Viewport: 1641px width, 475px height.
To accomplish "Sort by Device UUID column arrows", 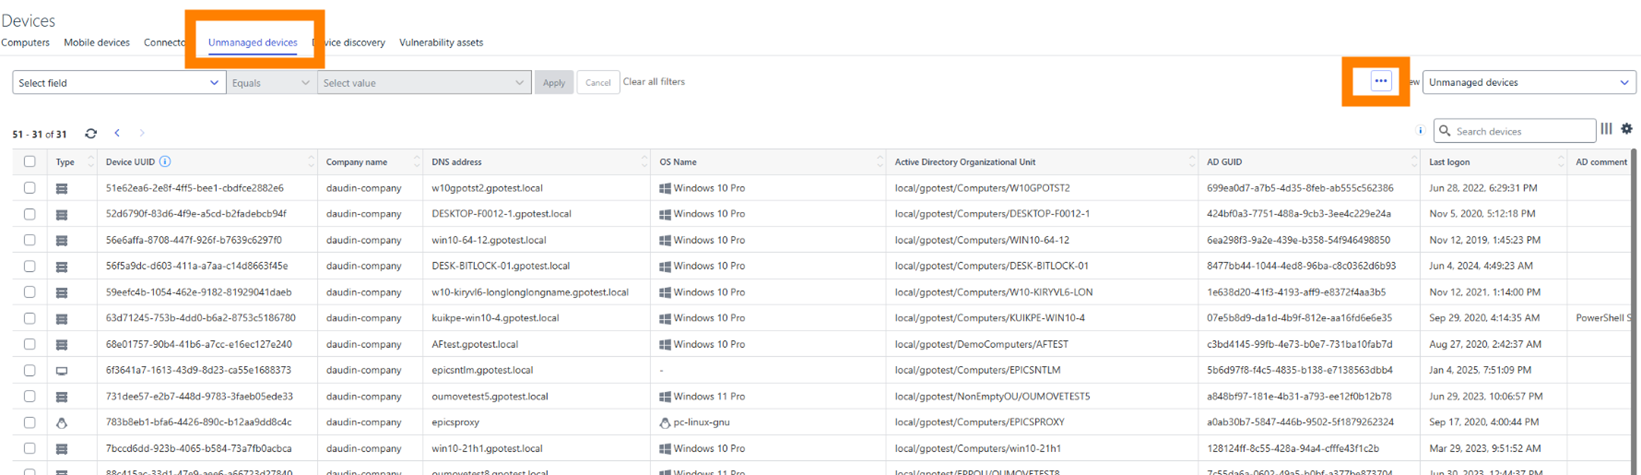I will point(311,161).
